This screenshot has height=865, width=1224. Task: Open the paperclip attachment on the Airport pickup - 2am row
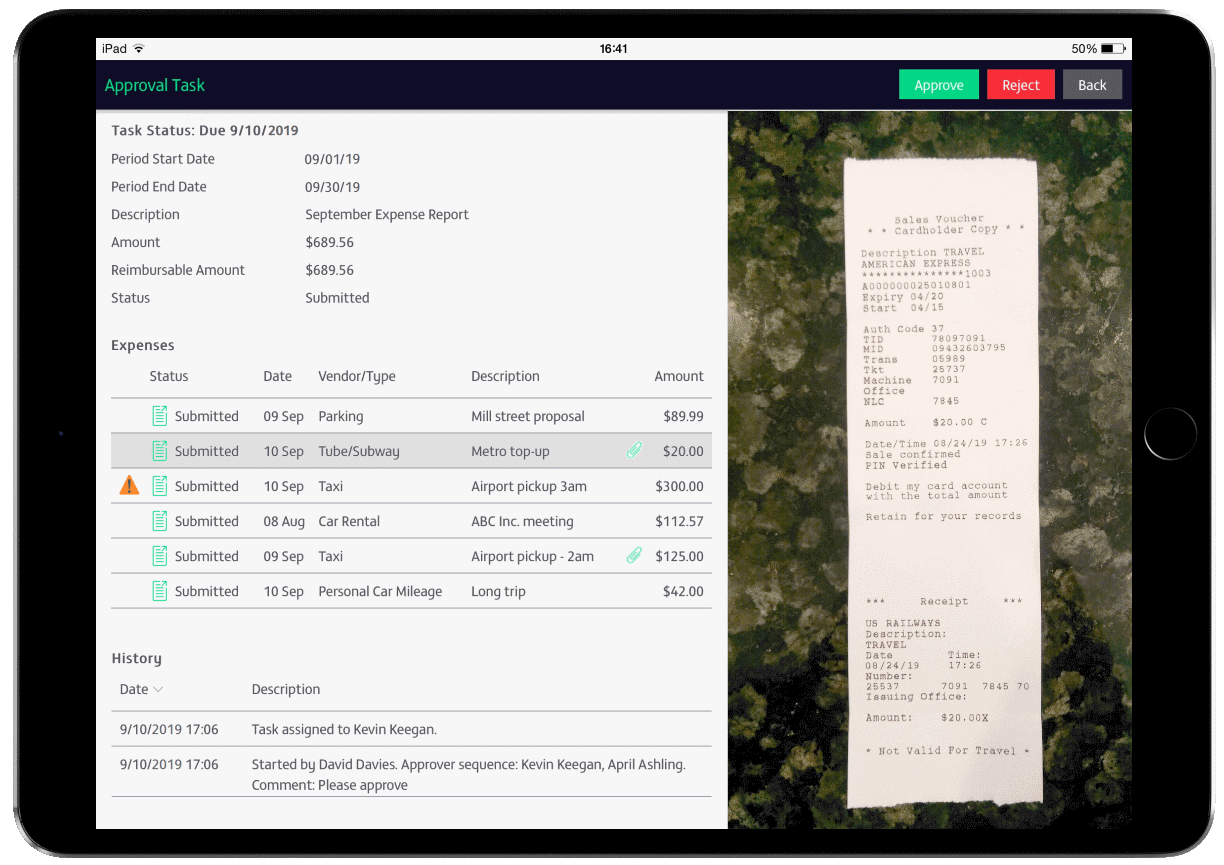tap(634, 555)
